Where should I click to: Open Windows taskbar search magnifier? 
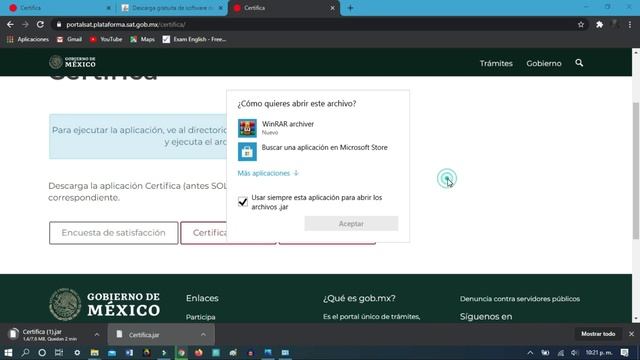[x=25, y=353]
